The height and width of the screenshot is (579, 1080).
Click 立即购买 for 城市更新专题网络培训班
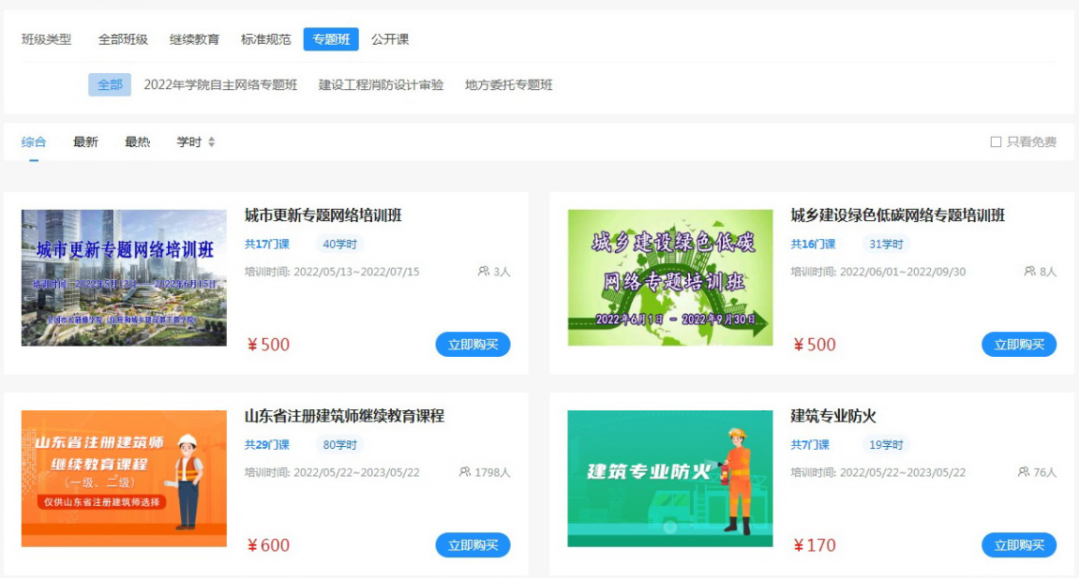pos(472,344)
